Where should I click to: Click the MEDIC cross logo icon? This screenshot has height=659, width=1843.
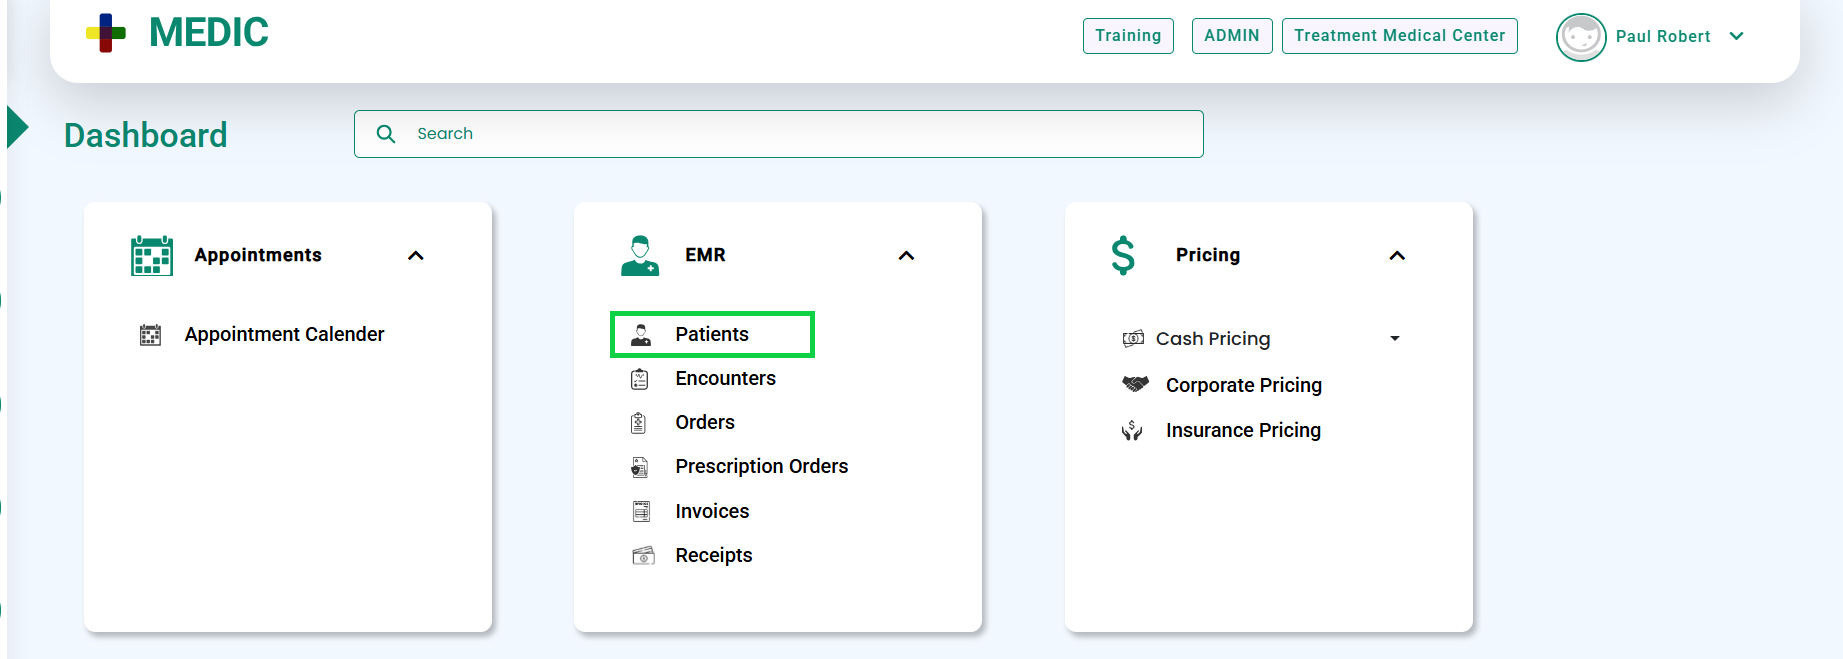pos(106,33)
